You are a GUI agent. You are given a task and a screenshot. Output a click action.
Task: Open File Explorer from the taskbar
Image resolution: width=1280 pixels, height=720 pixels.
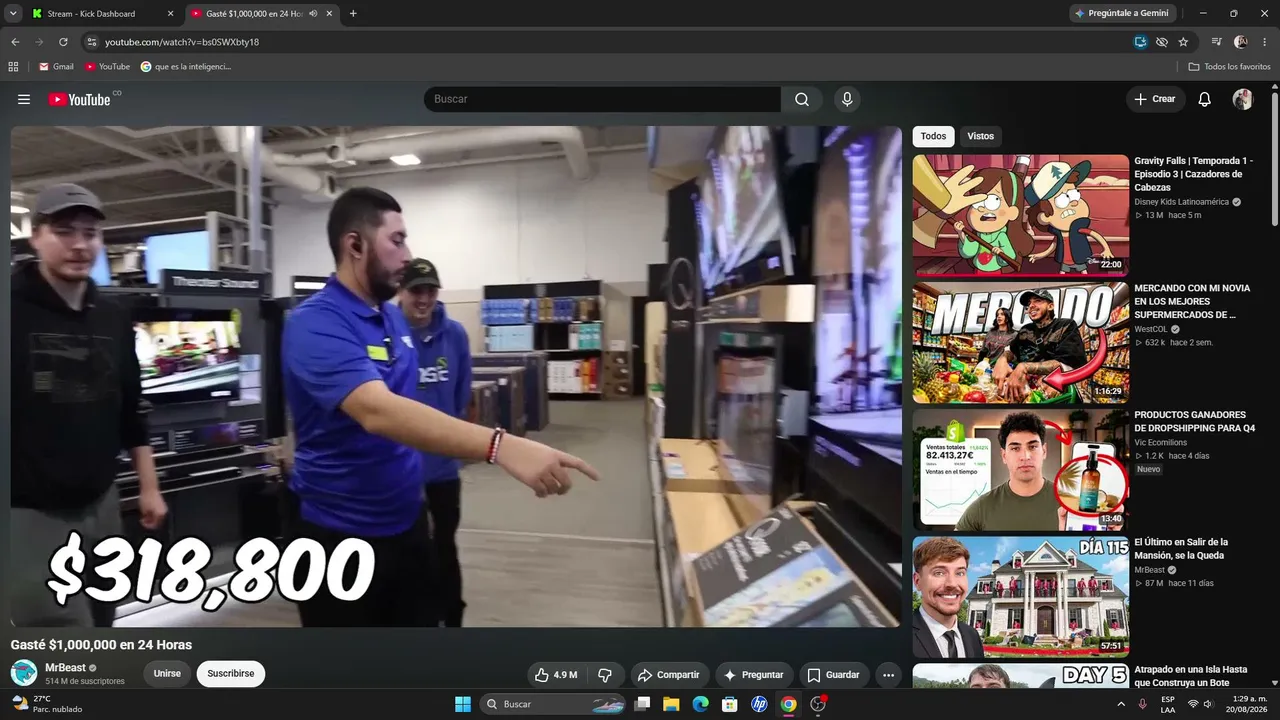pos(671,704)
